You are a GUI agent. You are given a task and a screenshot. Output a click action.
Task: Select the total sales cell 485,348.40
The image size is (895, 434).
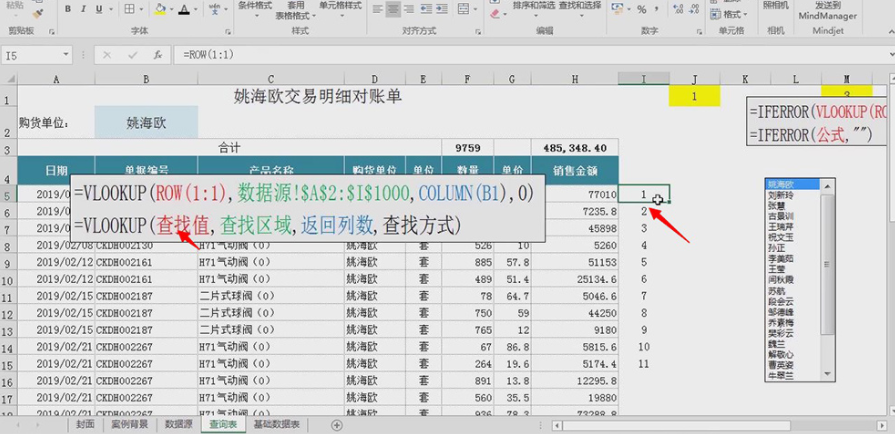pyautogui.click(x=575, y=148)
